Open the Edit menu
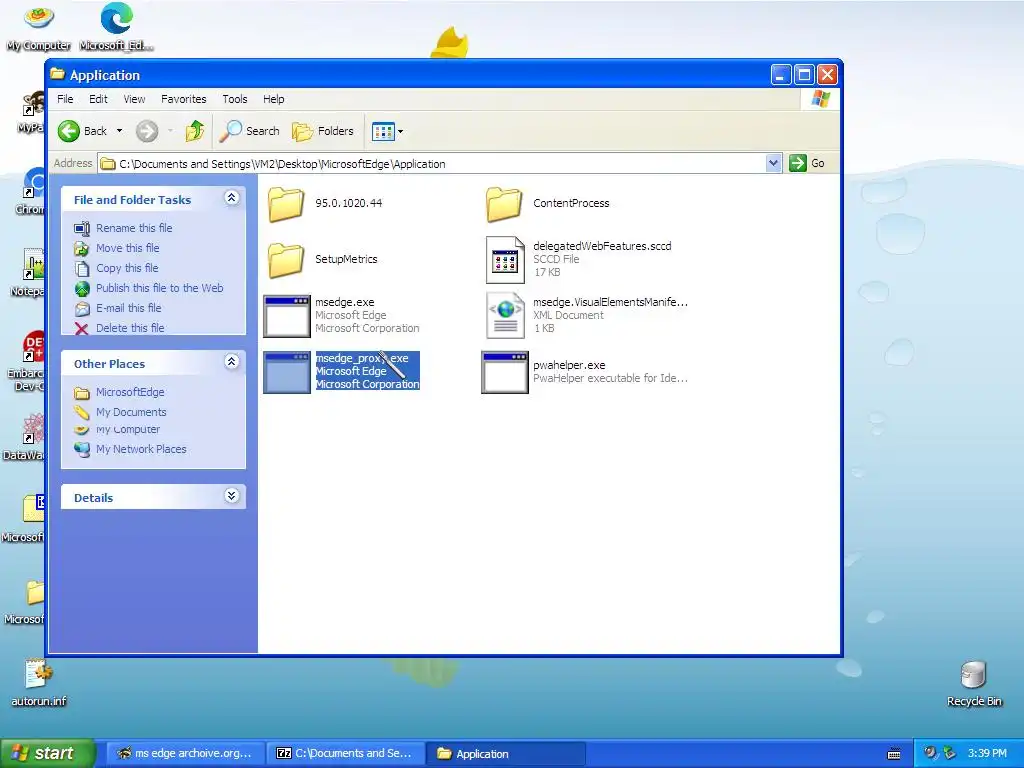 coord(99,99)
